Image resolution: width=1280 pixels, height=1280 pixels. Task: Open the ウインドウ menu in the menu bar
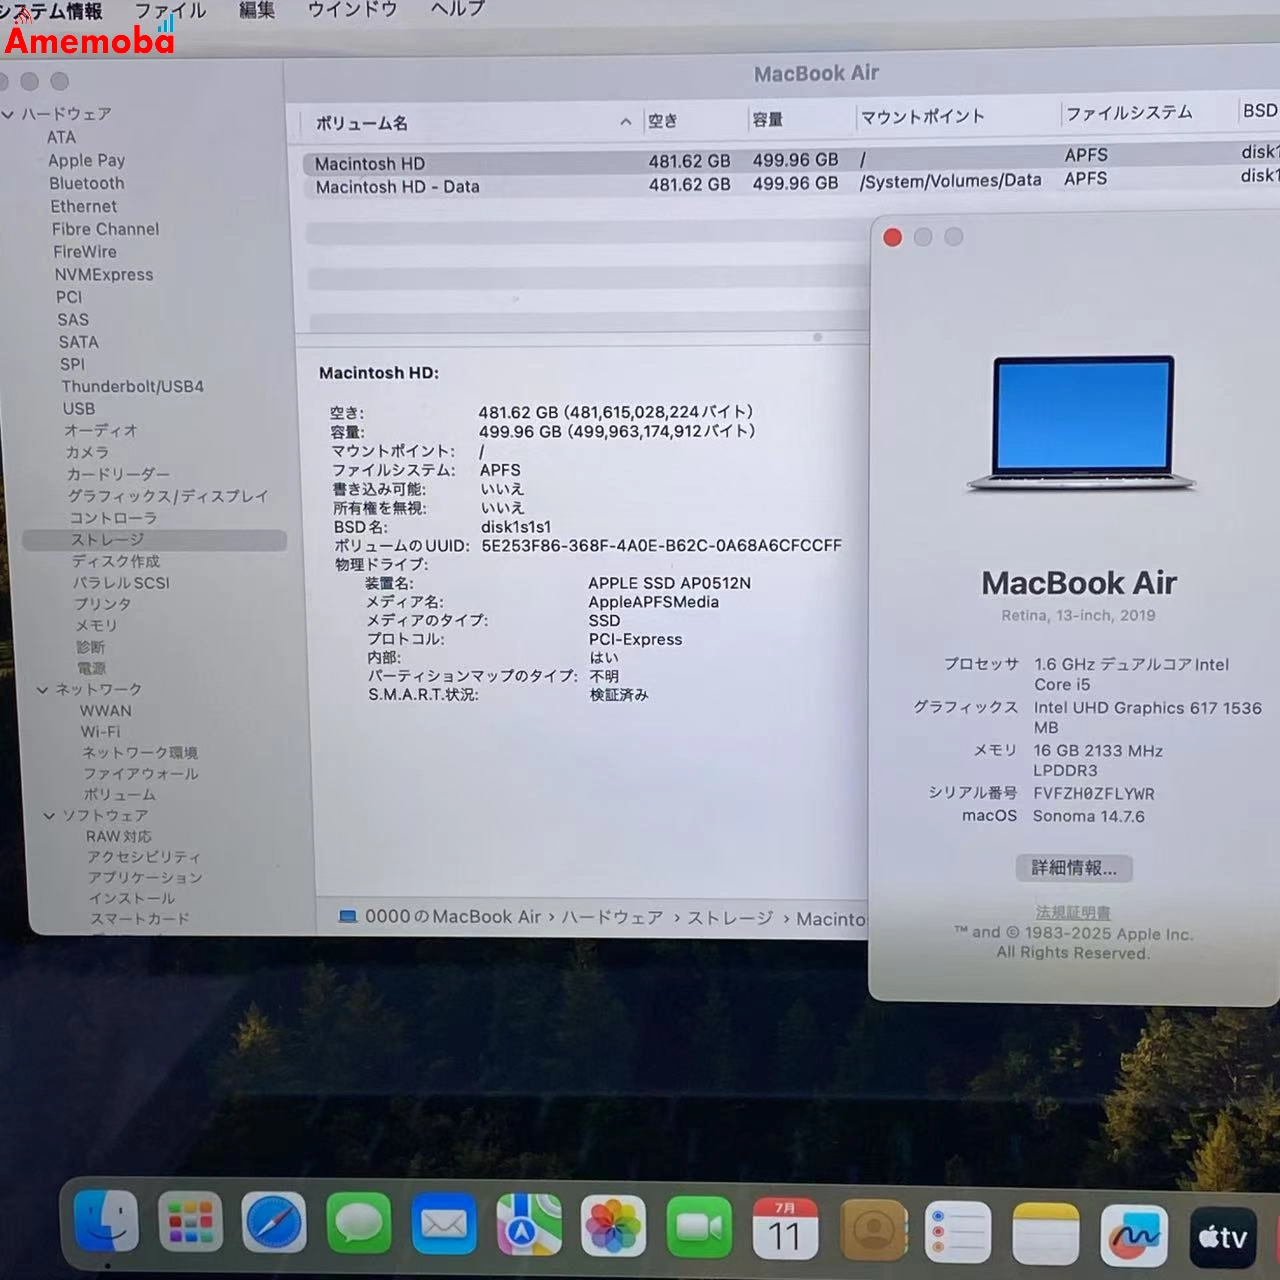[x=352, y=11]
